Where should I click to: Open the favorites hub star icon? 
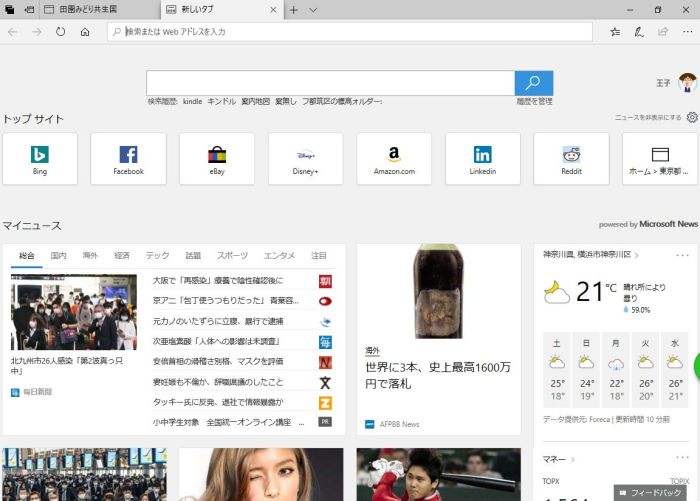click(x=615, y=32)
